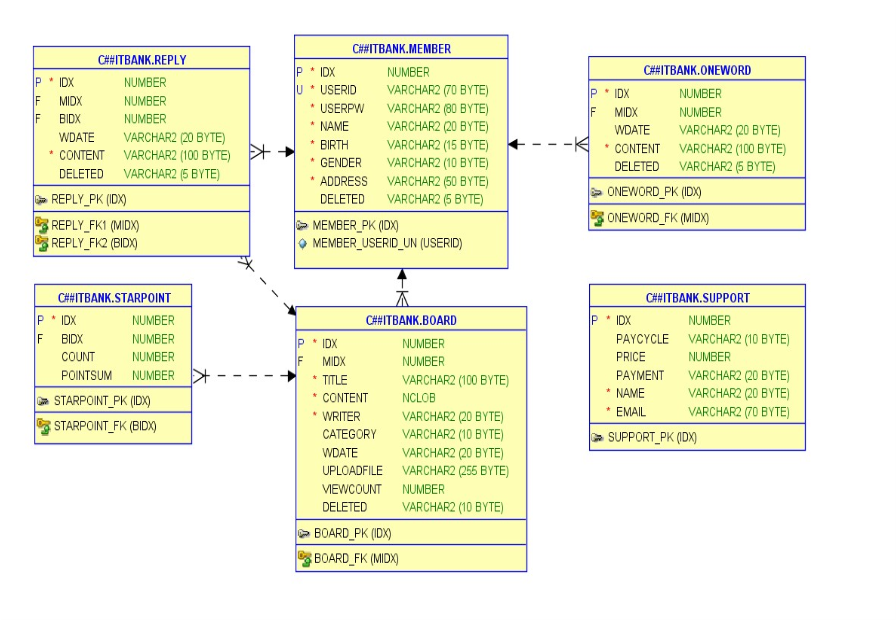Click the BOARD_FK (MIDX) constraint label
This screenshot has height=621, width=896.
(356, 558)
